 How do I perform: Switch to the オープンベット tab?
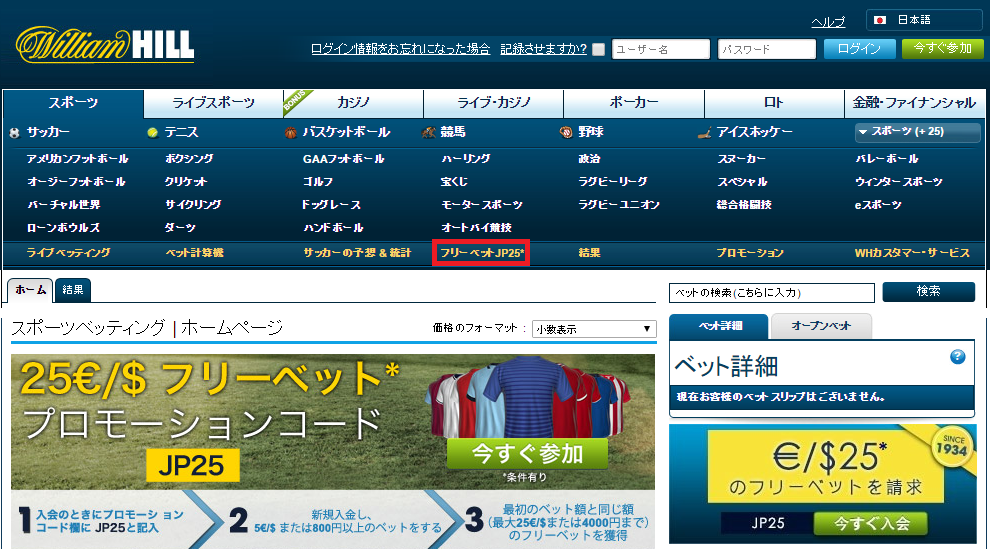tap(821, 326)
